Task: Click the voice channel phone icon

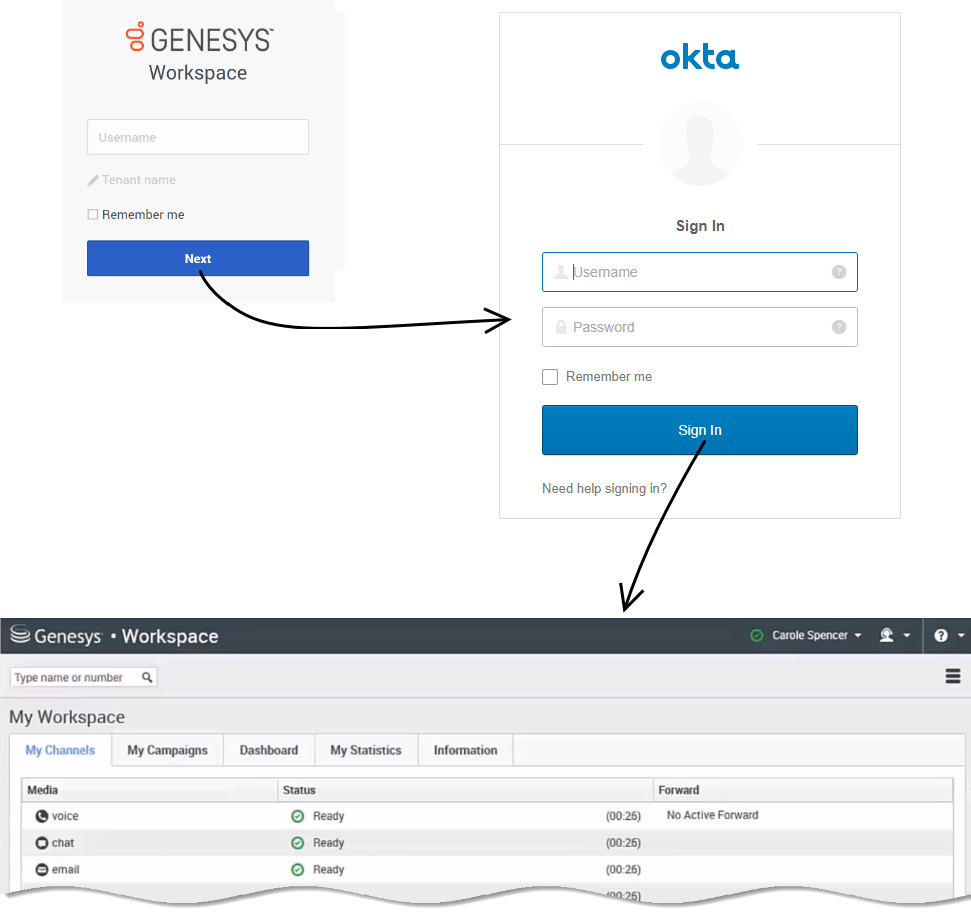Action: tap(42, 816)
